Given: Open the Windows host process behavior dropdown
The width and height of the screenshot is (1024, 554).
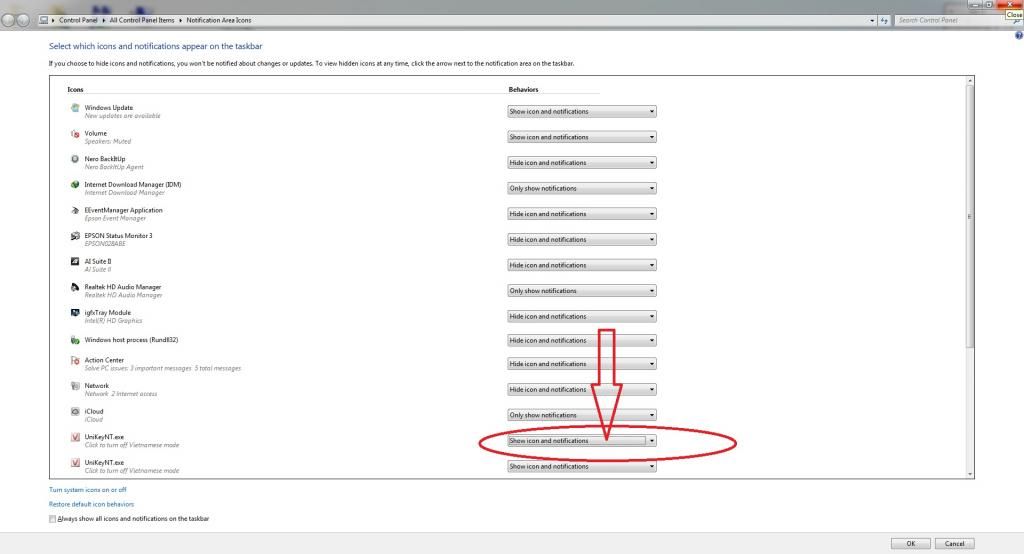Looking at the screenshot, I should tap(582, 340).
